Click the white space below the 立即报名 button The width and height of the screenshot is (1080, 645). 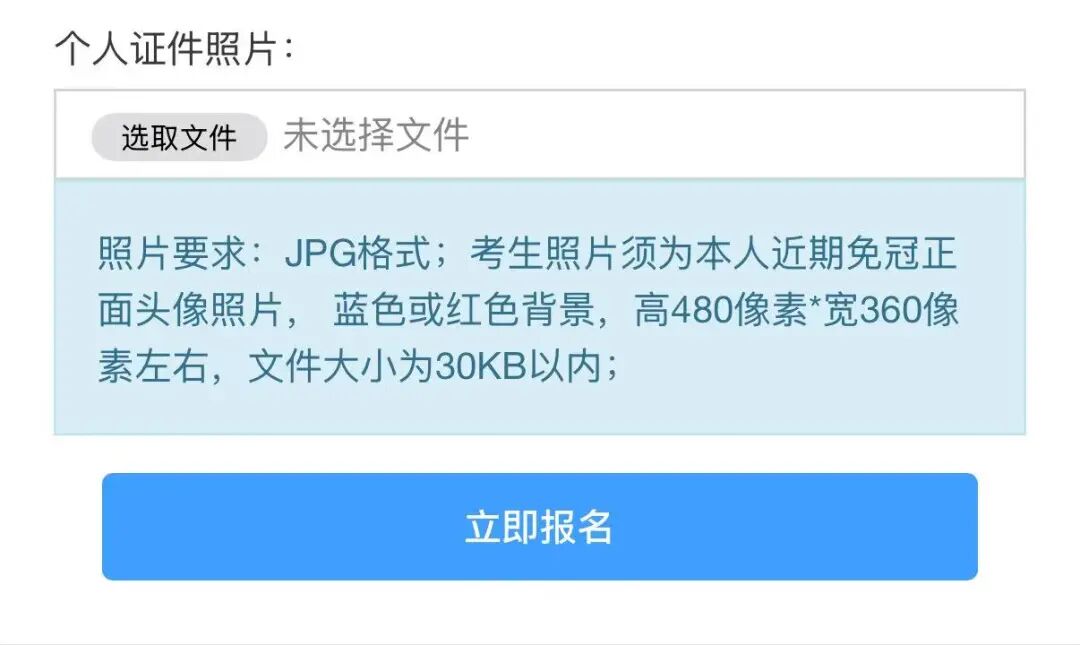539,610
